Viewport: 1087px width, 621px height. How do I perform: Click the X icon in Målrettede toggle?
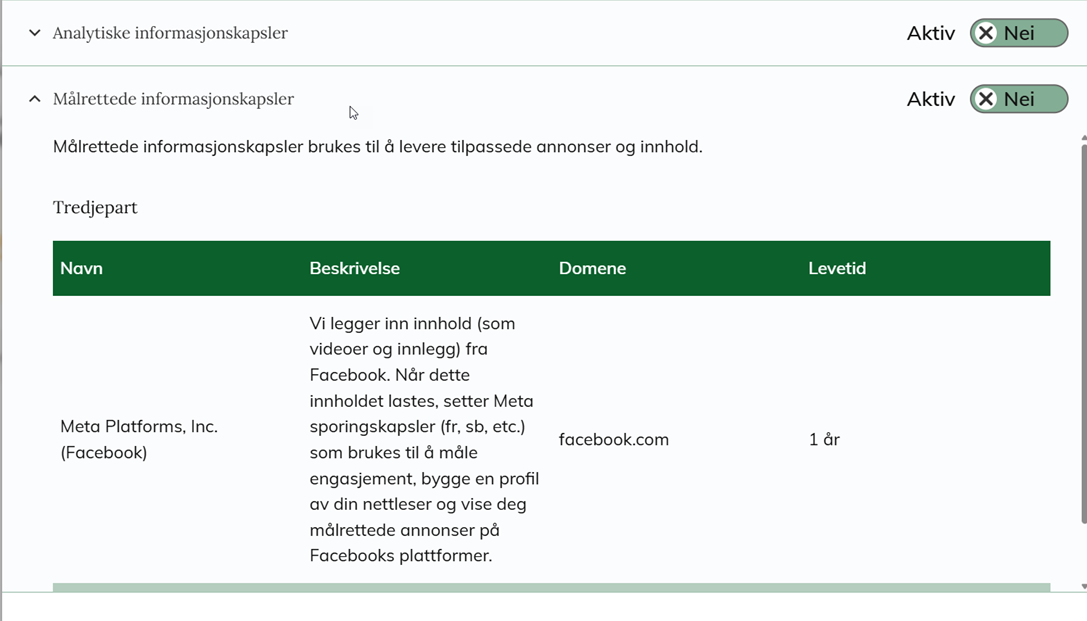[x=986, y=99]
